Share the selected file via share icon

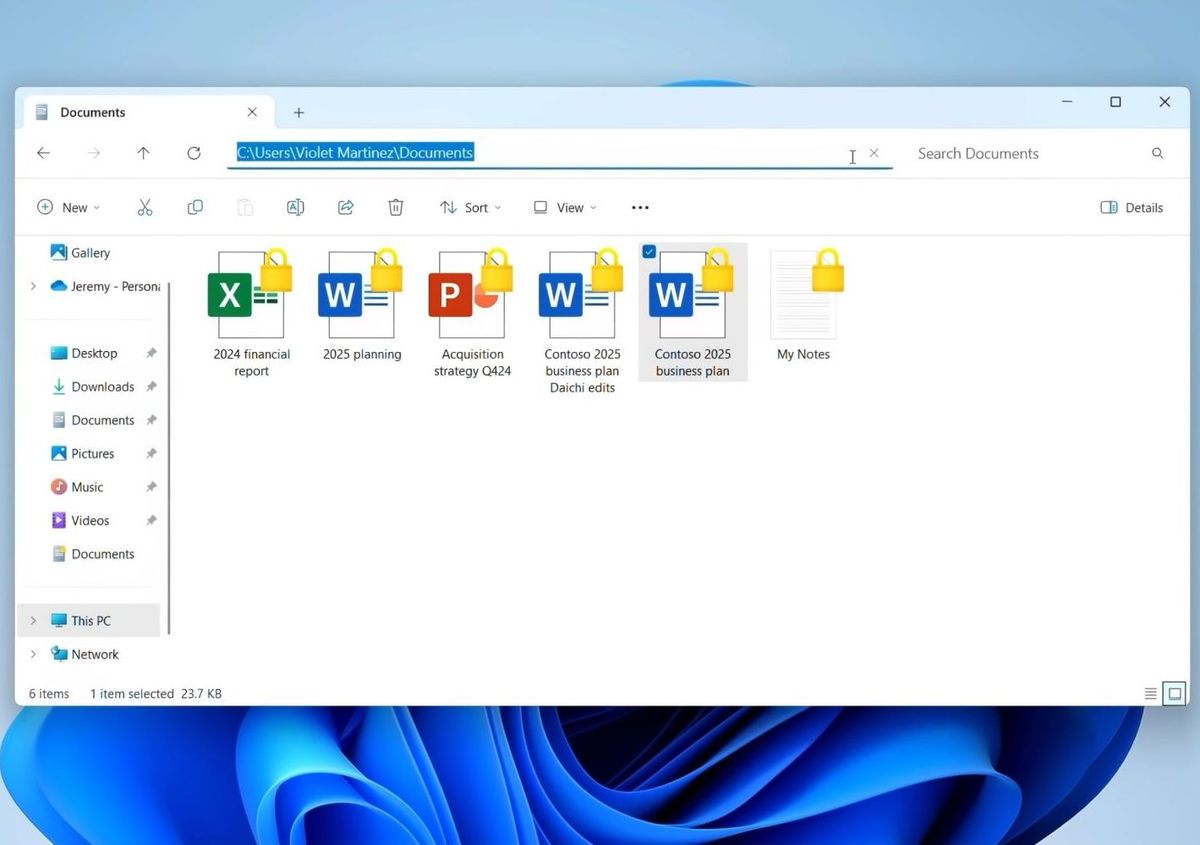pyautogui.click(x=345, y=207)
